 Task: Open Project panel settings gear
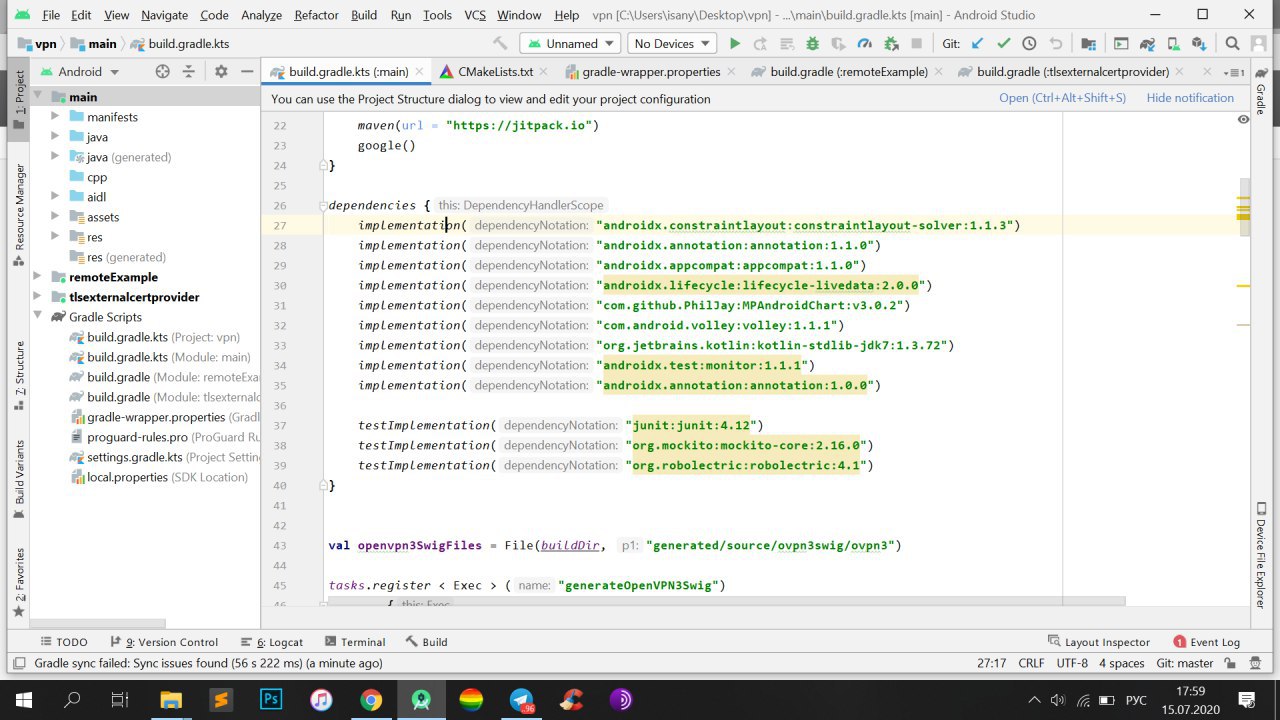pyautogui.click(x=221, y=72)
